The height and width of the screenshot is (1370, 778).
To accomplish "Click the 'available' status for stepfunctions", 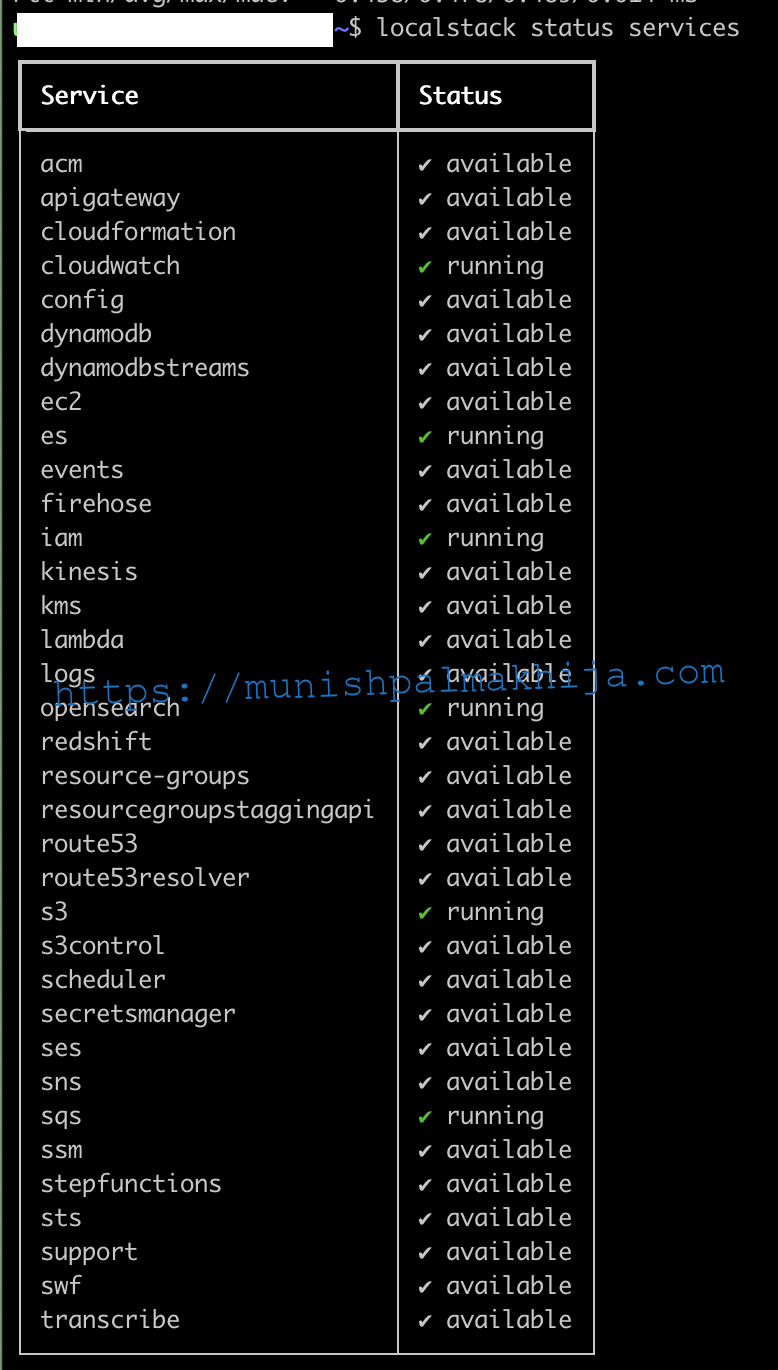I will pos(509,1184).
